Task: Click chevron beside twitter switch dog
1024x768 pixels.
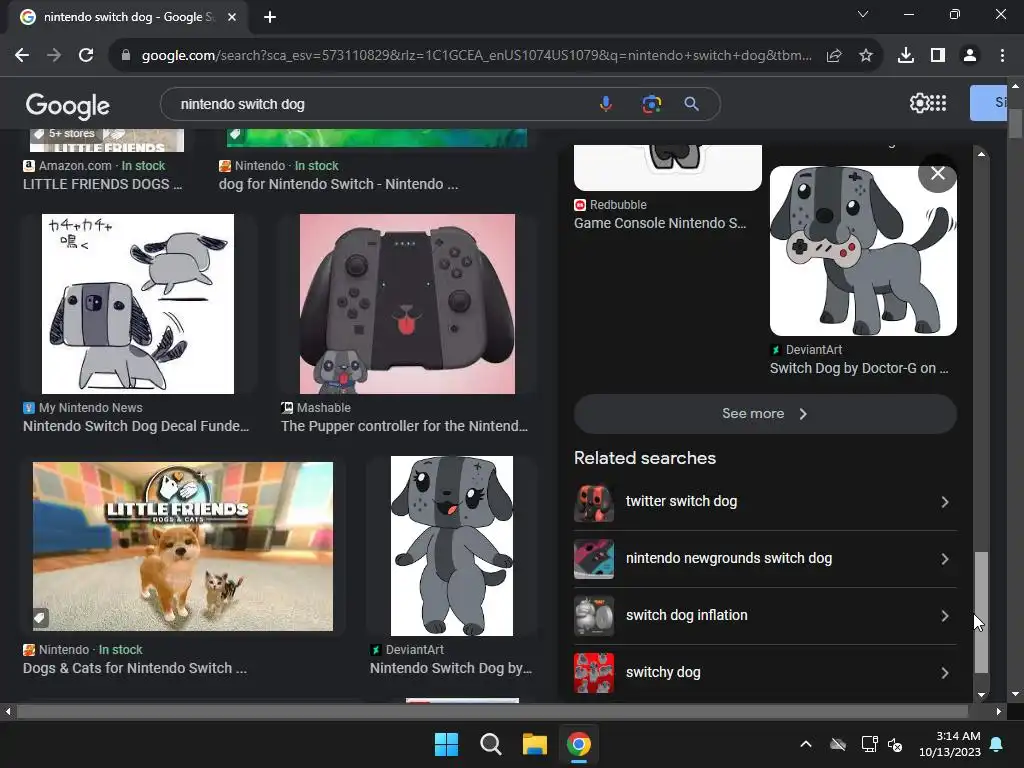Action: point(945,502)
